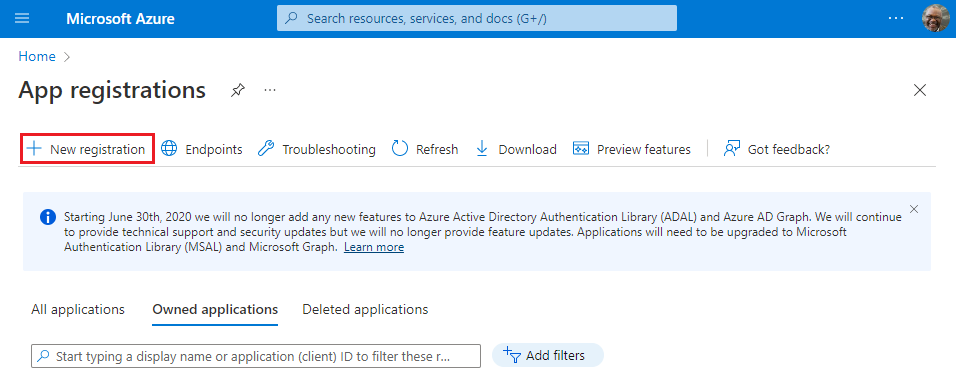Open the hamburger portal menu

[x=22, y=18]
